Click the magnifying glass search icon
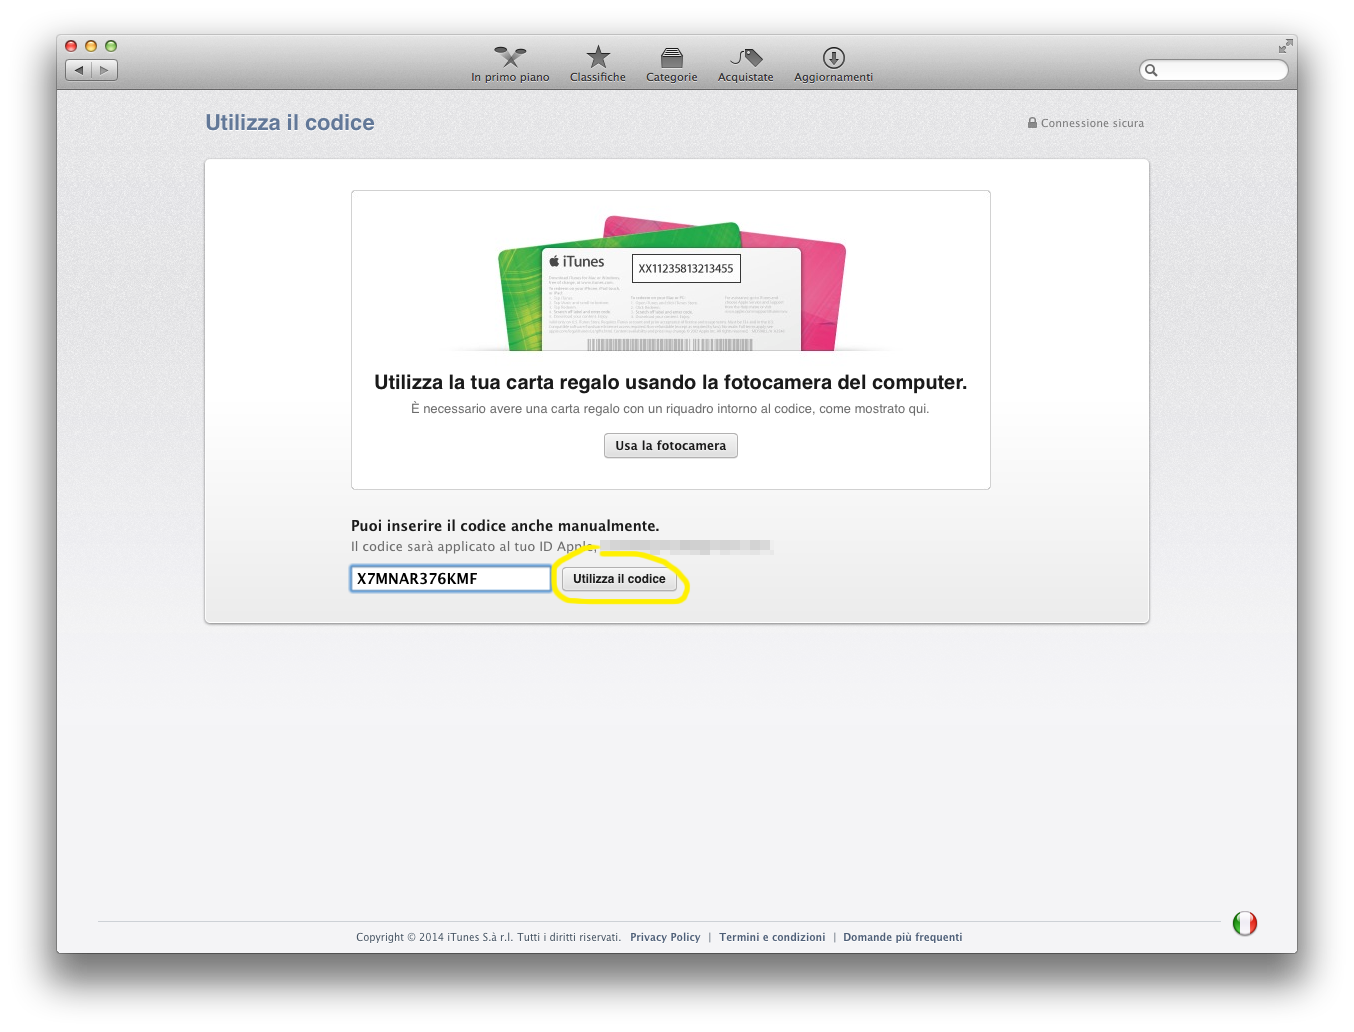This screenshot has height=1032, width=1354. click(1151, 70)
